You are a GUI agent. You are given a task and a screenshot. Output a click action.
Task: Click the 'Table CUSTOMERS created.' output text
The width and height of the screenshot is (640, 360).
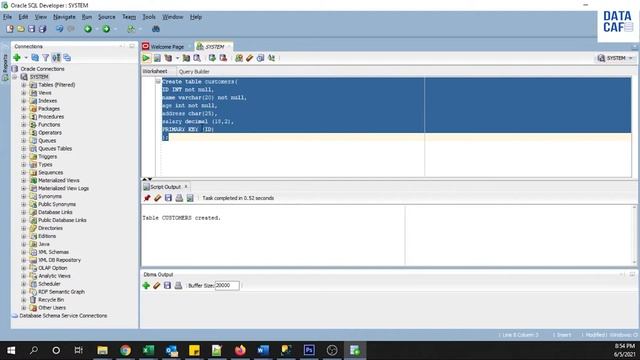(x=181, y=218)
